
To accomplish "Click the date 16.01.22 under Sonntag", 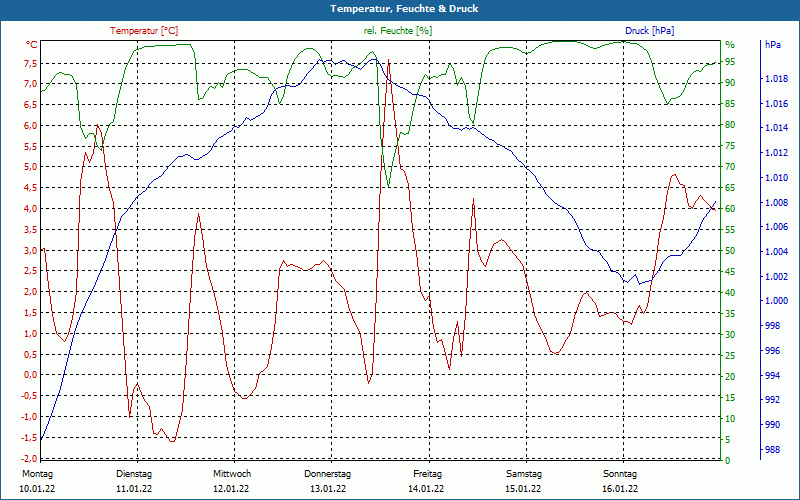I will coord(620,489).
